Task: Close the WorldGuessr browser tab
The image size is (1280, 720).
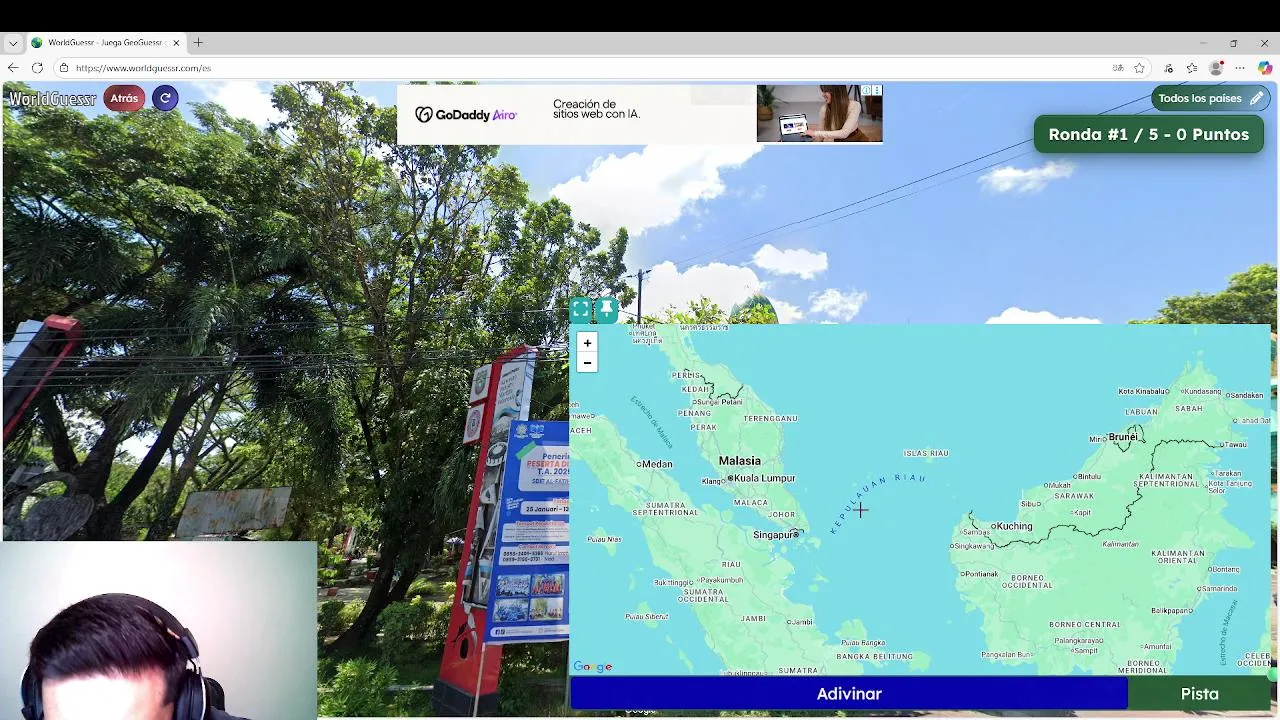Action: pyautogui.click(x=176, y=43)
